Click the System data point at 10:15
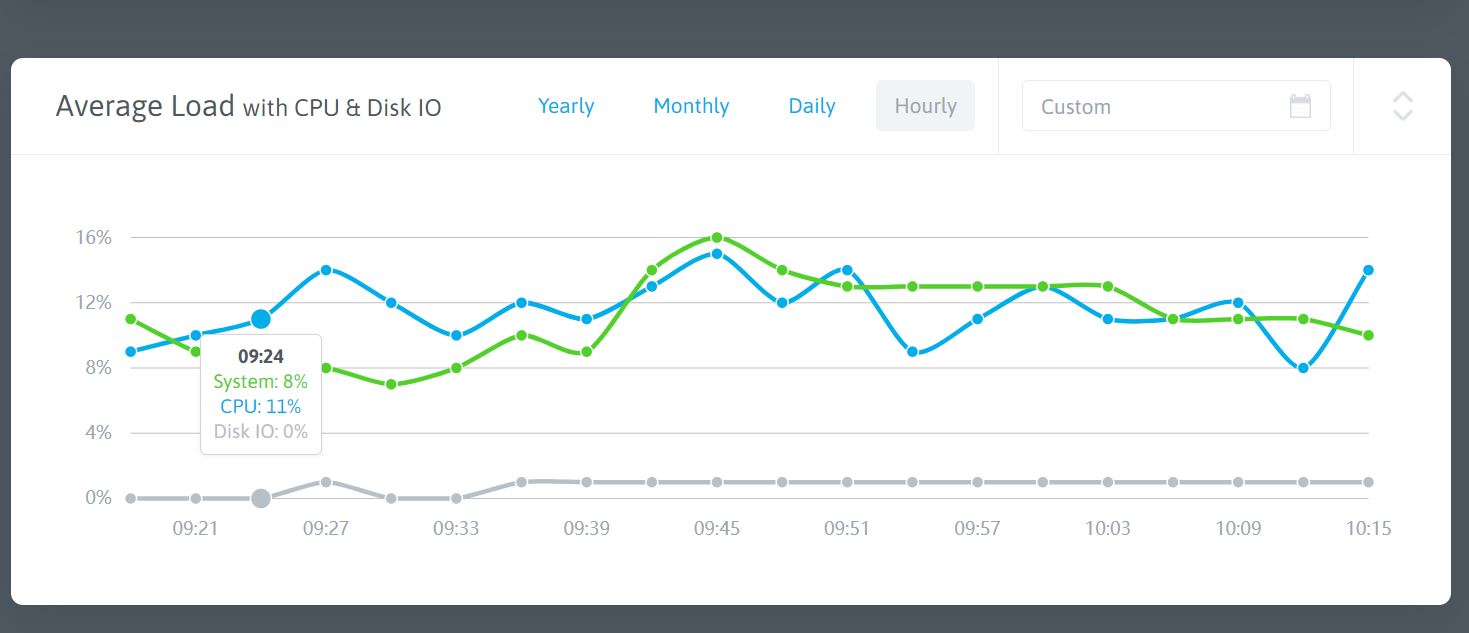The height and width of the screenshot is (633, 1469). click(x=1368, y=335)
